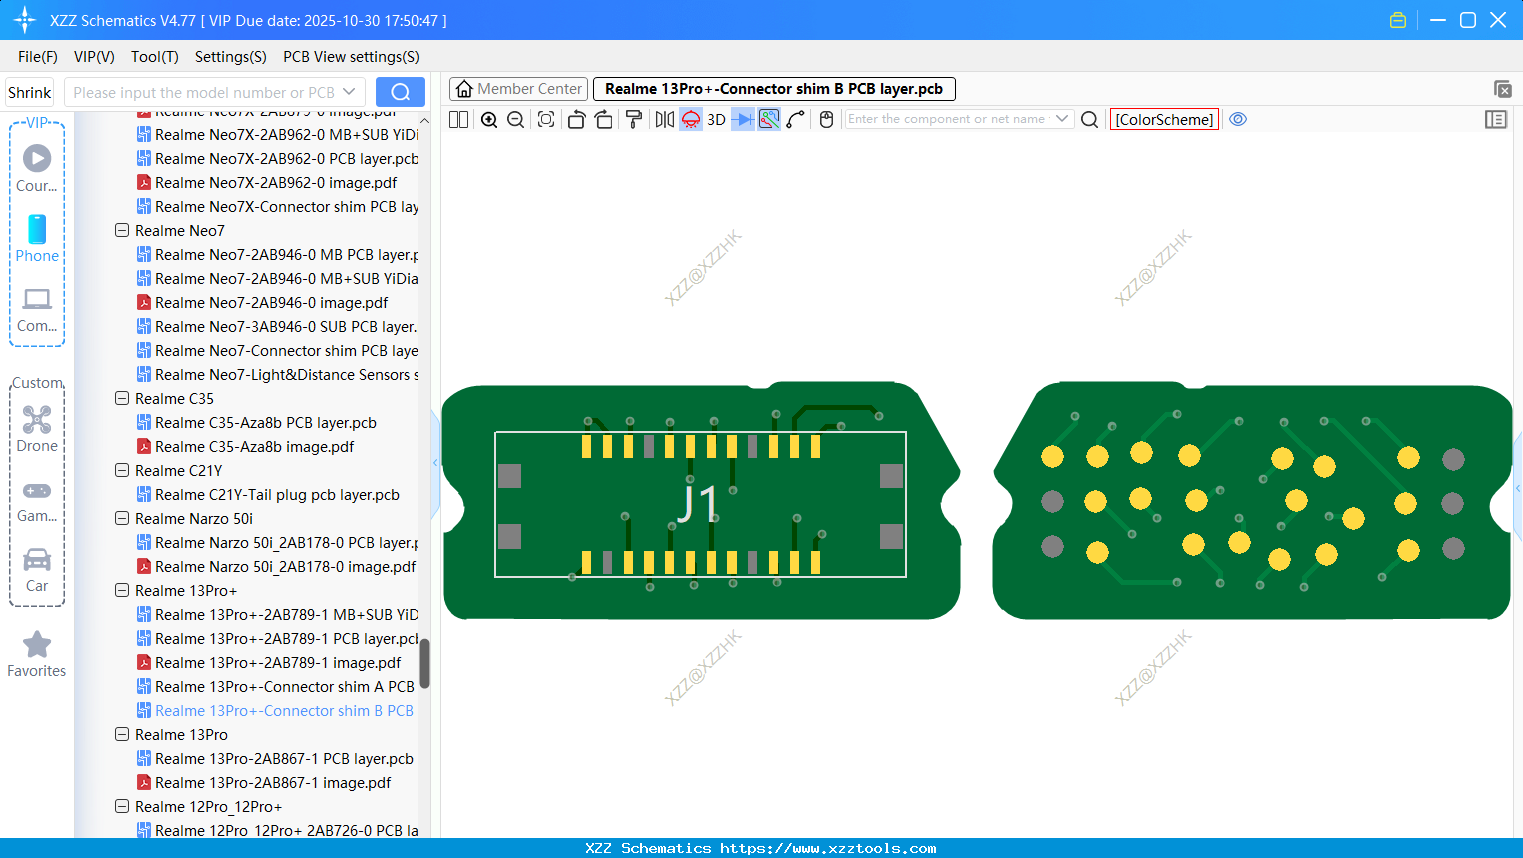Select the route line tool
The height and width of the screenshot is (858, 1523).
click(x=796, y=119)
